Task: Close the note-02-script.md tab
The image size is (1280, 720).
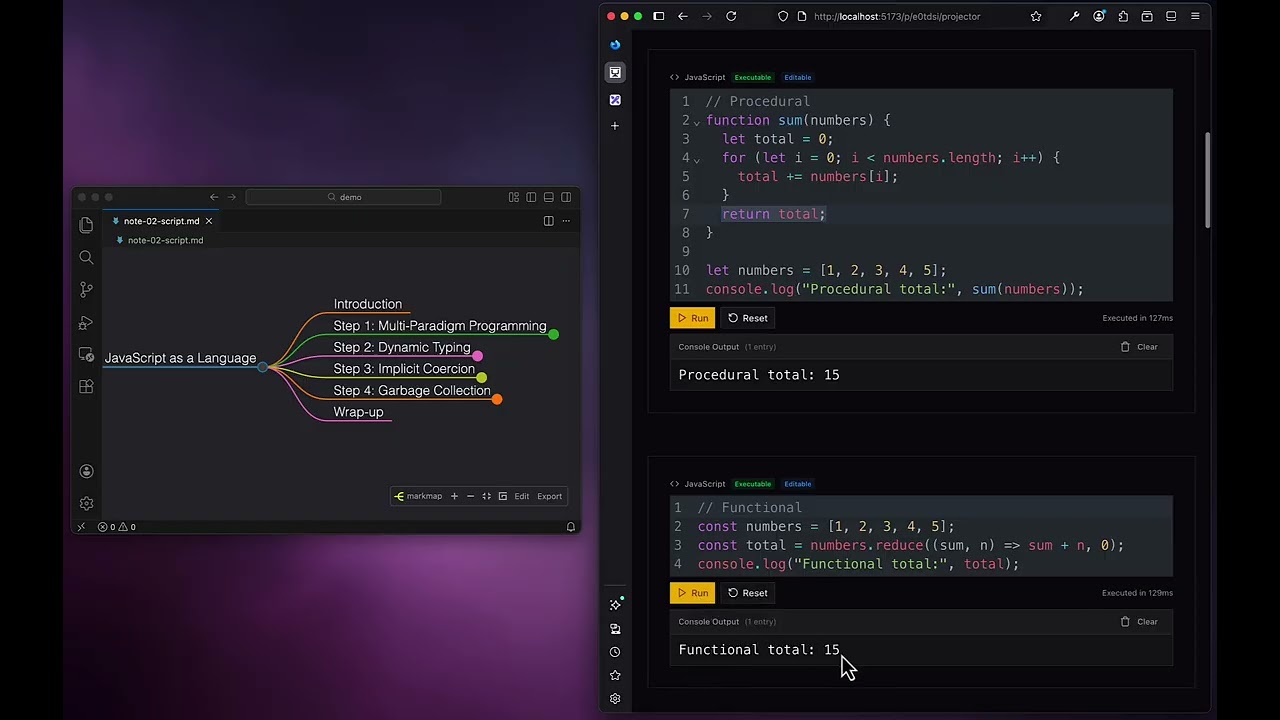Action: [209, 221]
